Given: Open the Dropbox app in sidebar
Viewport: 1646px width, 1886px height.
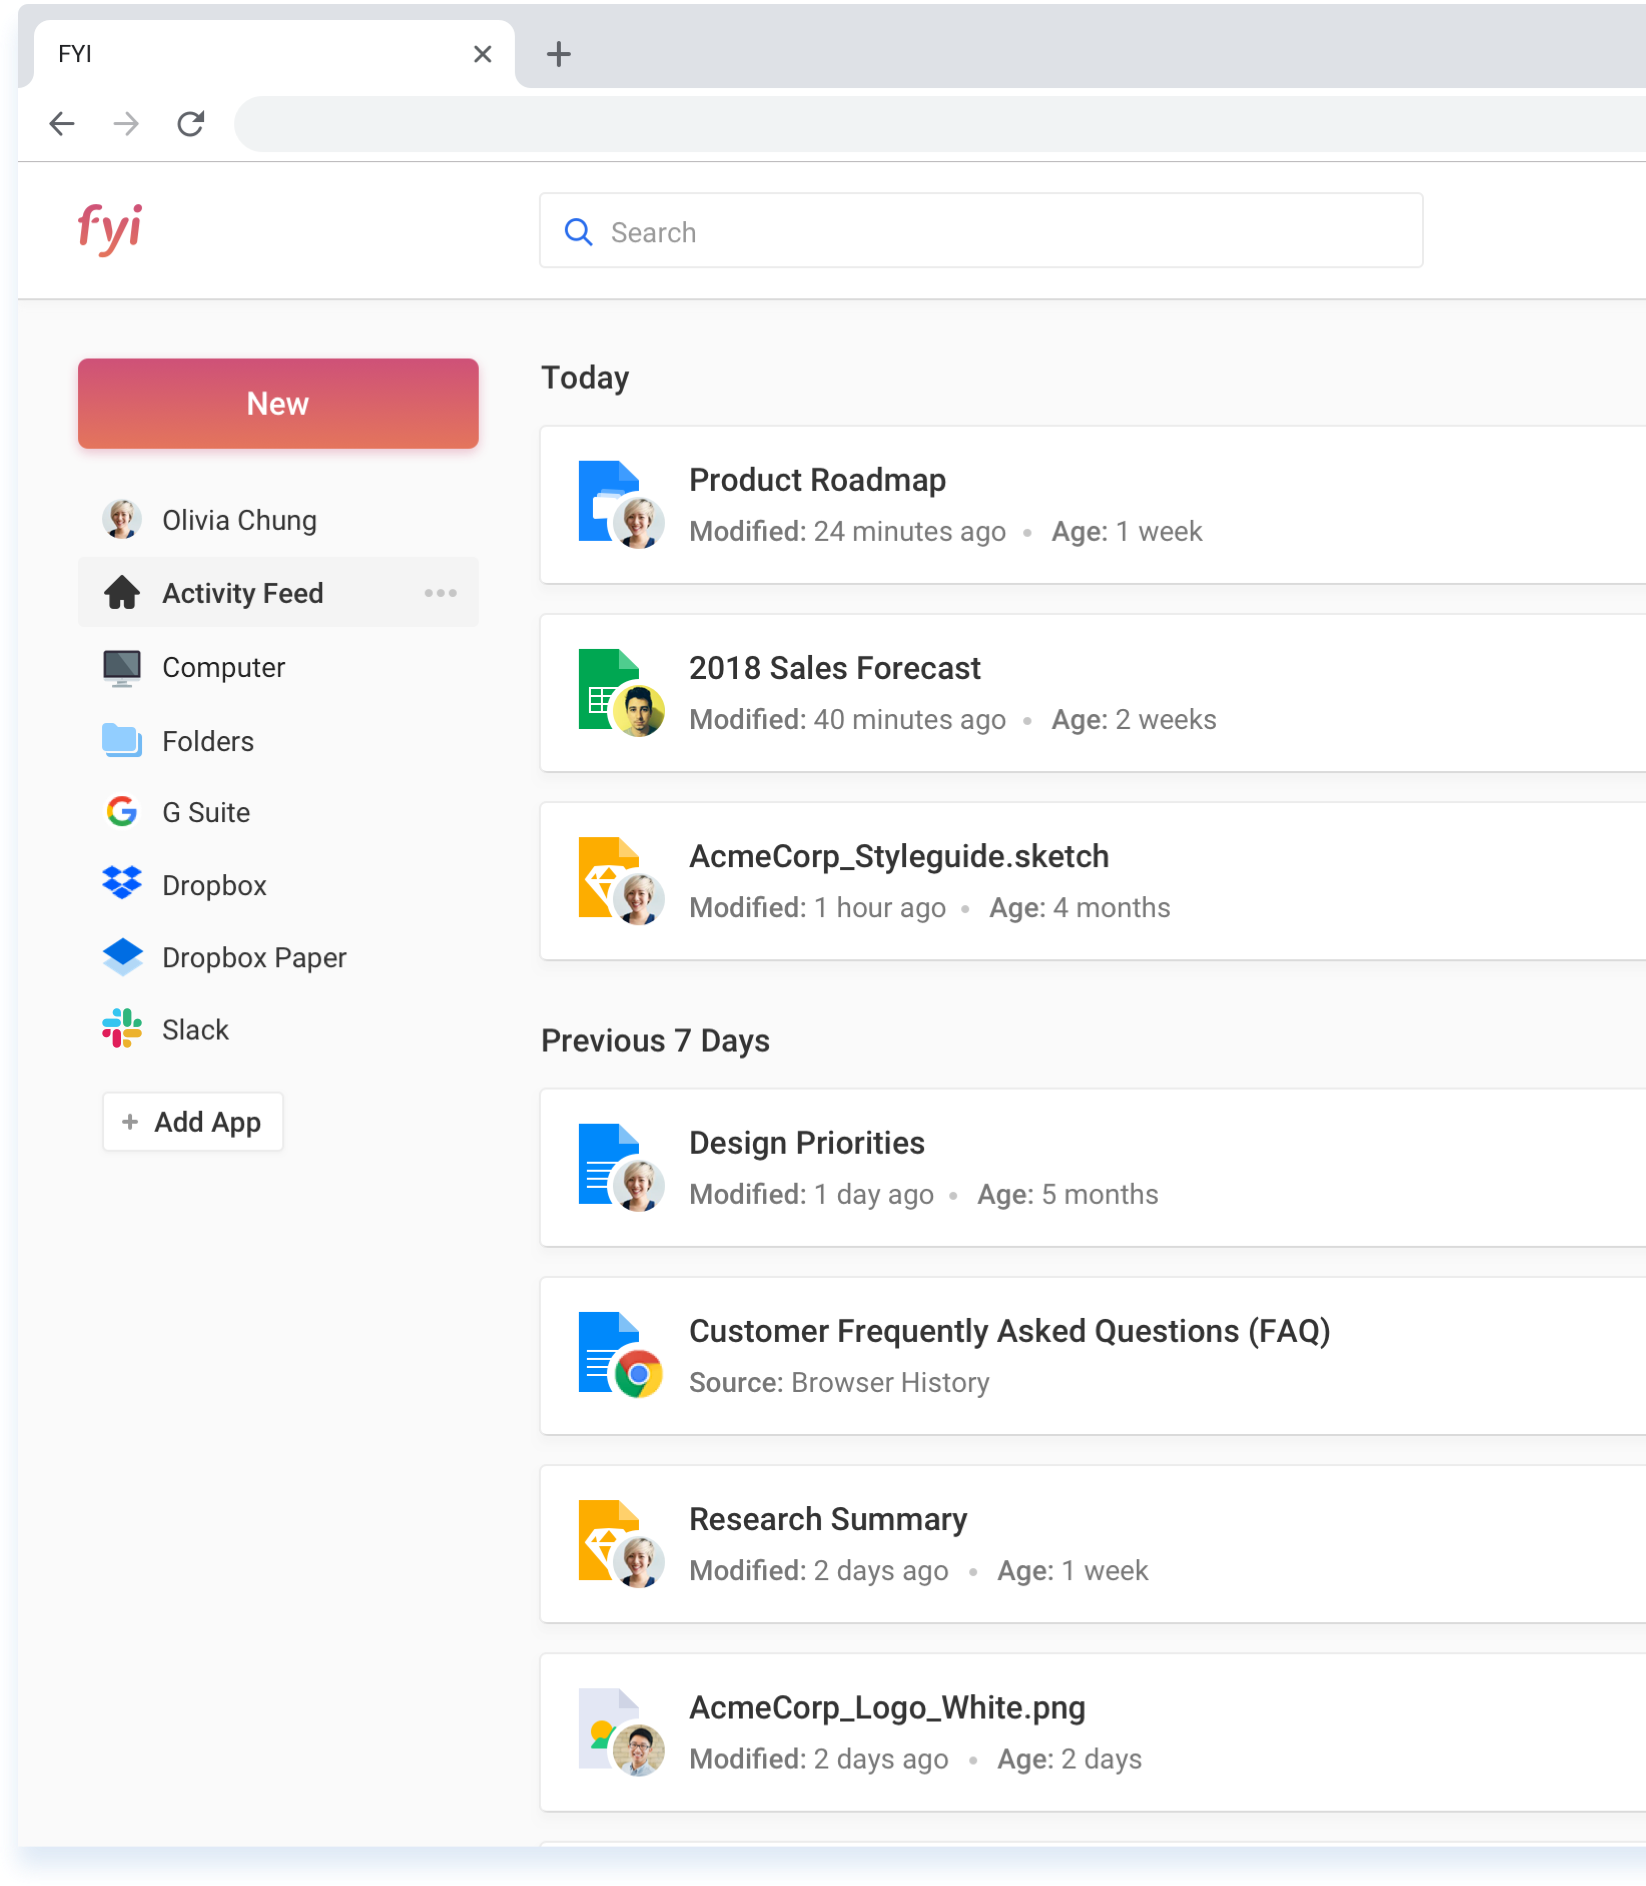Looking at the screenshot, I should [x=214, y=886].
